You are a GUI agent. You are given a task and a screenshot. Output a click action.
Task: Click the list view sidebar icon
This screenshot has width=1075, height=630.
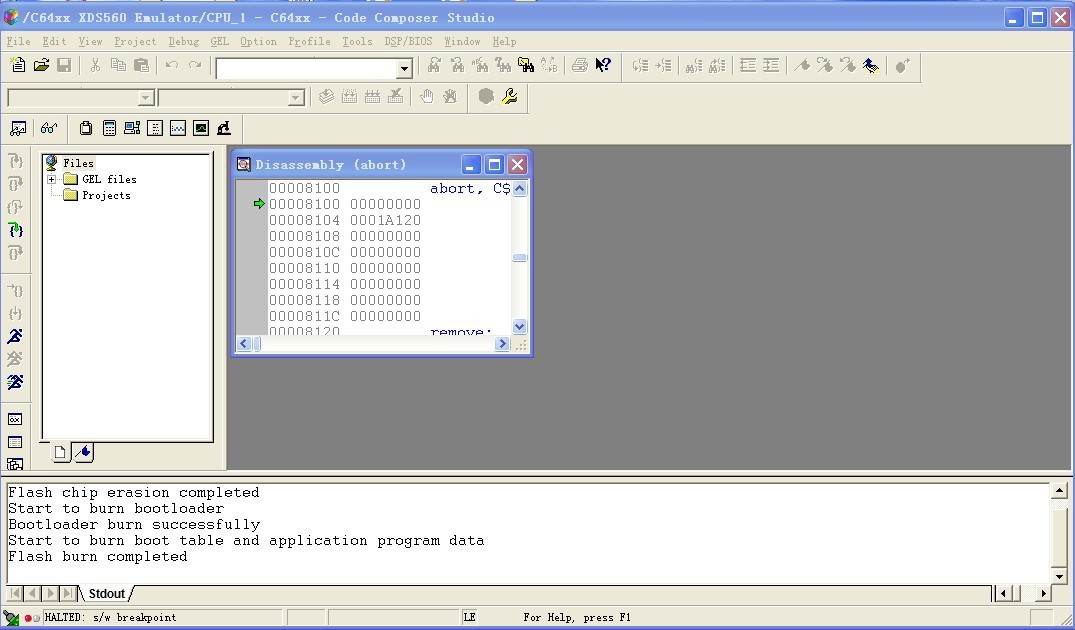(x=15, y=442)
